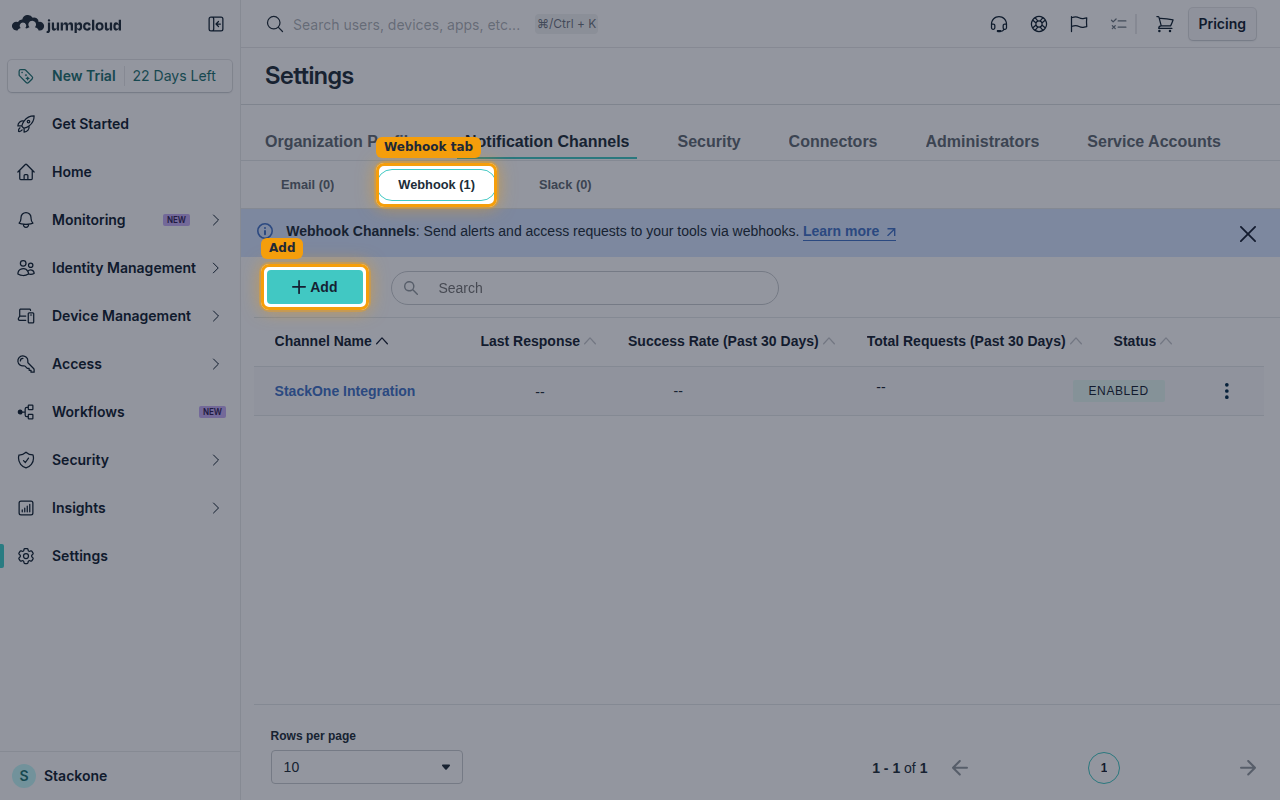
Task: Click the New Trial 22 Days Left button
Action: tap(120, 76)
